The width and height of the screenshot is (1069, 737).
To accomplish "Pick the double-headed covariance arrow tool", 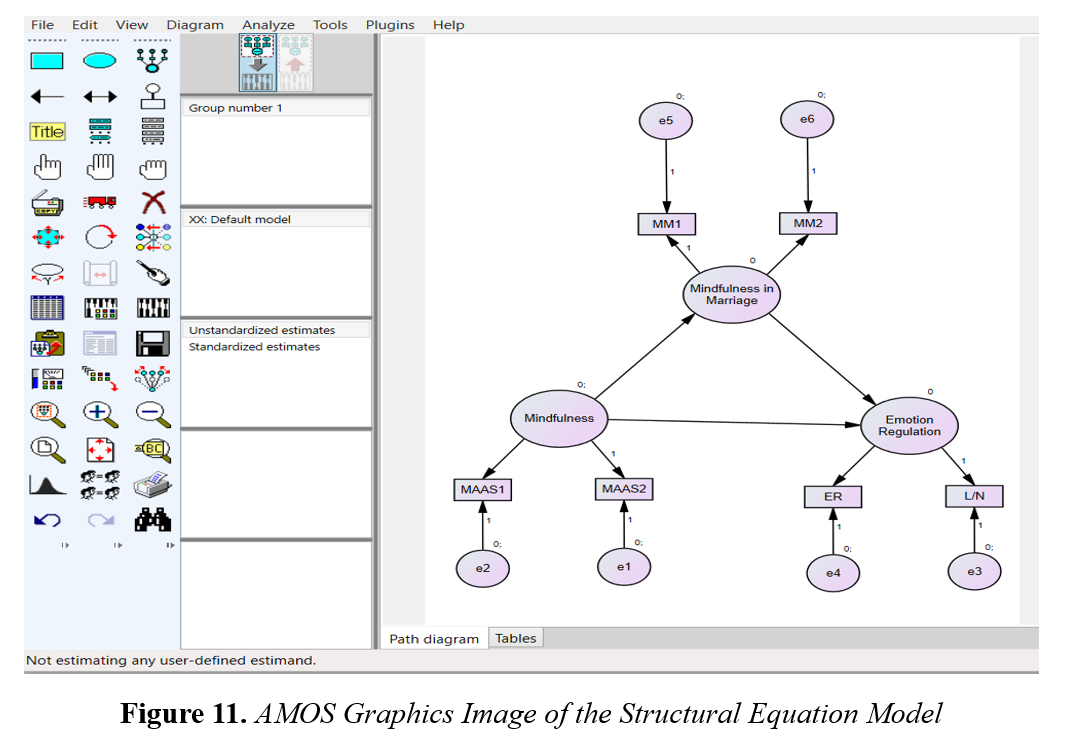I will [99, 97].
